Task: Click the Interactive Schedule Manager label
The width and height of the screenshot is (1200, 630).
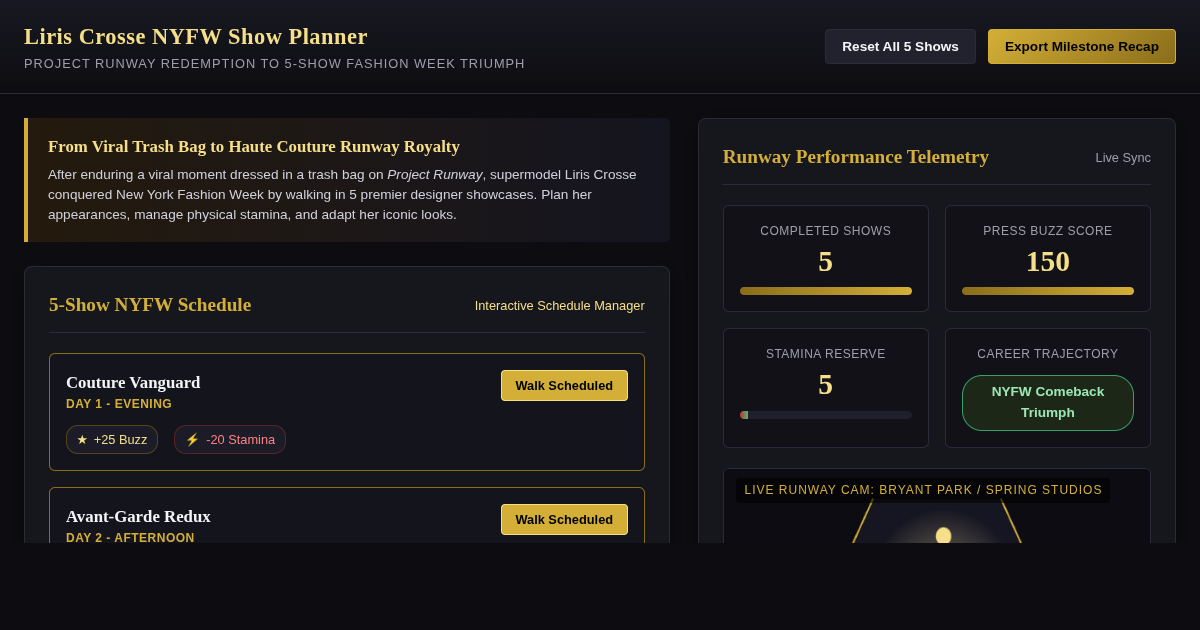Action: pyautogui.click(x=560, y=305)
